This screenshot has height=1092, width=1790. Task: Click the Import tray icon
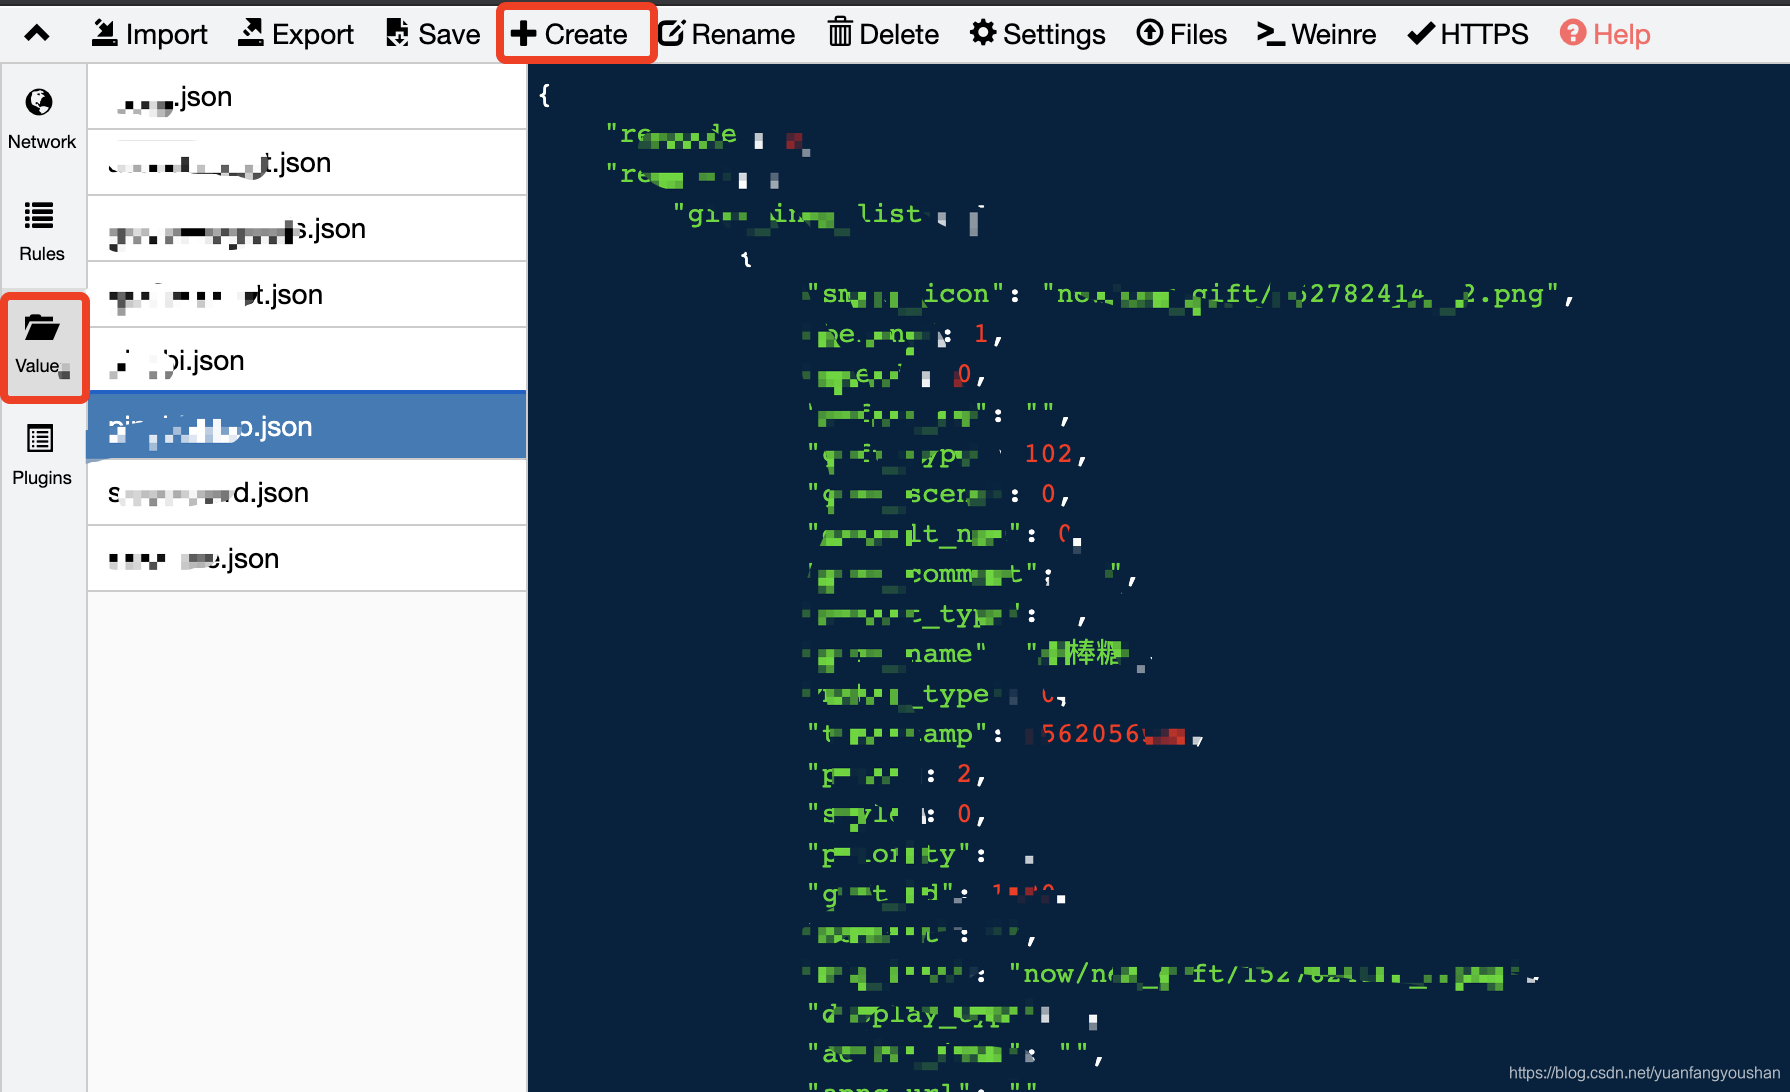(104, 33)
